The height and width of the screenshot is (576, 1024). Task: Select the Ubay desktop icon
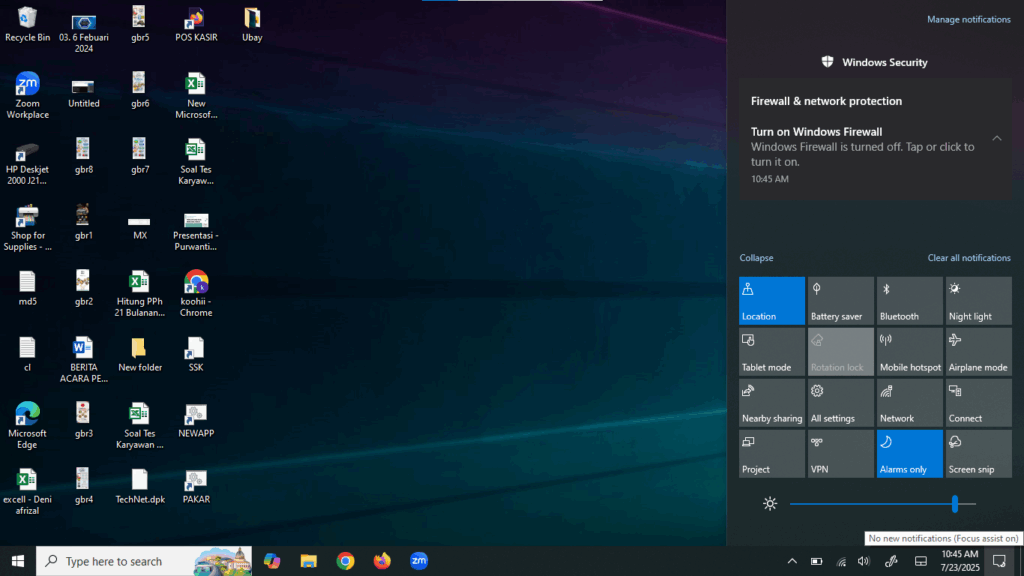coord(252,25)
